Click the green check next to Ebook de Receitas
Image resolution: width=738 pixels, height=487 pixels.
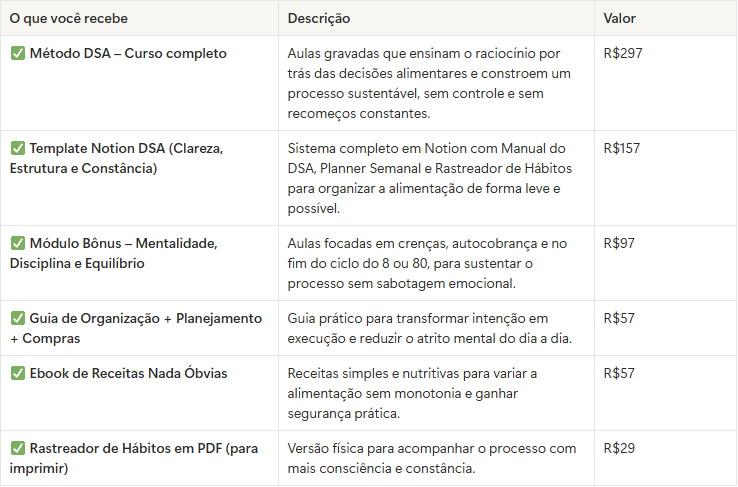pos(18,373)
